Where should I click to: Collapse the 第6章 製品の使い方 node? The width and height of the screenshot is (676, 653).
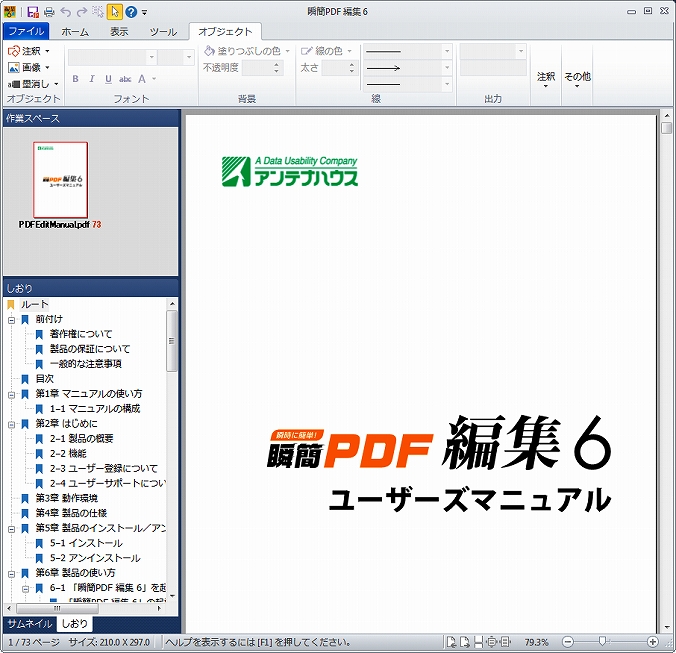[12, 573]
